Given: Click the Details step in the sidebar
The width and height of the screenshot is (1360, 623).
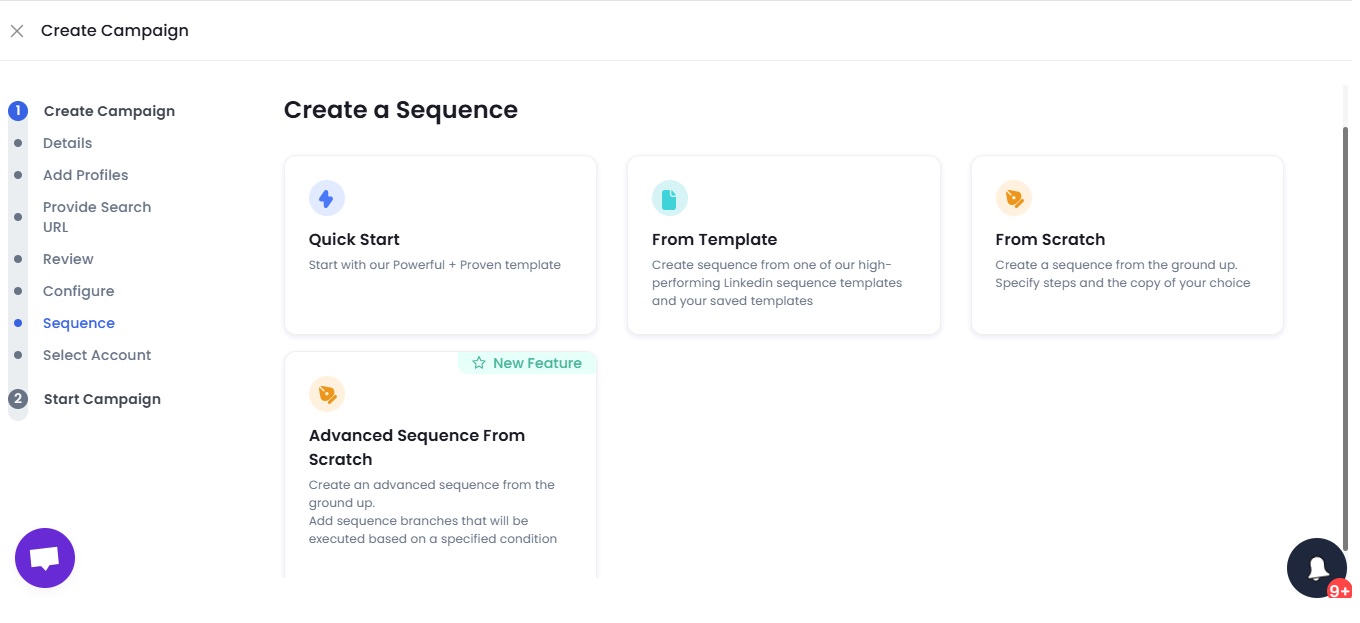Looking at the screenshot, I should [x=67, y=142].
